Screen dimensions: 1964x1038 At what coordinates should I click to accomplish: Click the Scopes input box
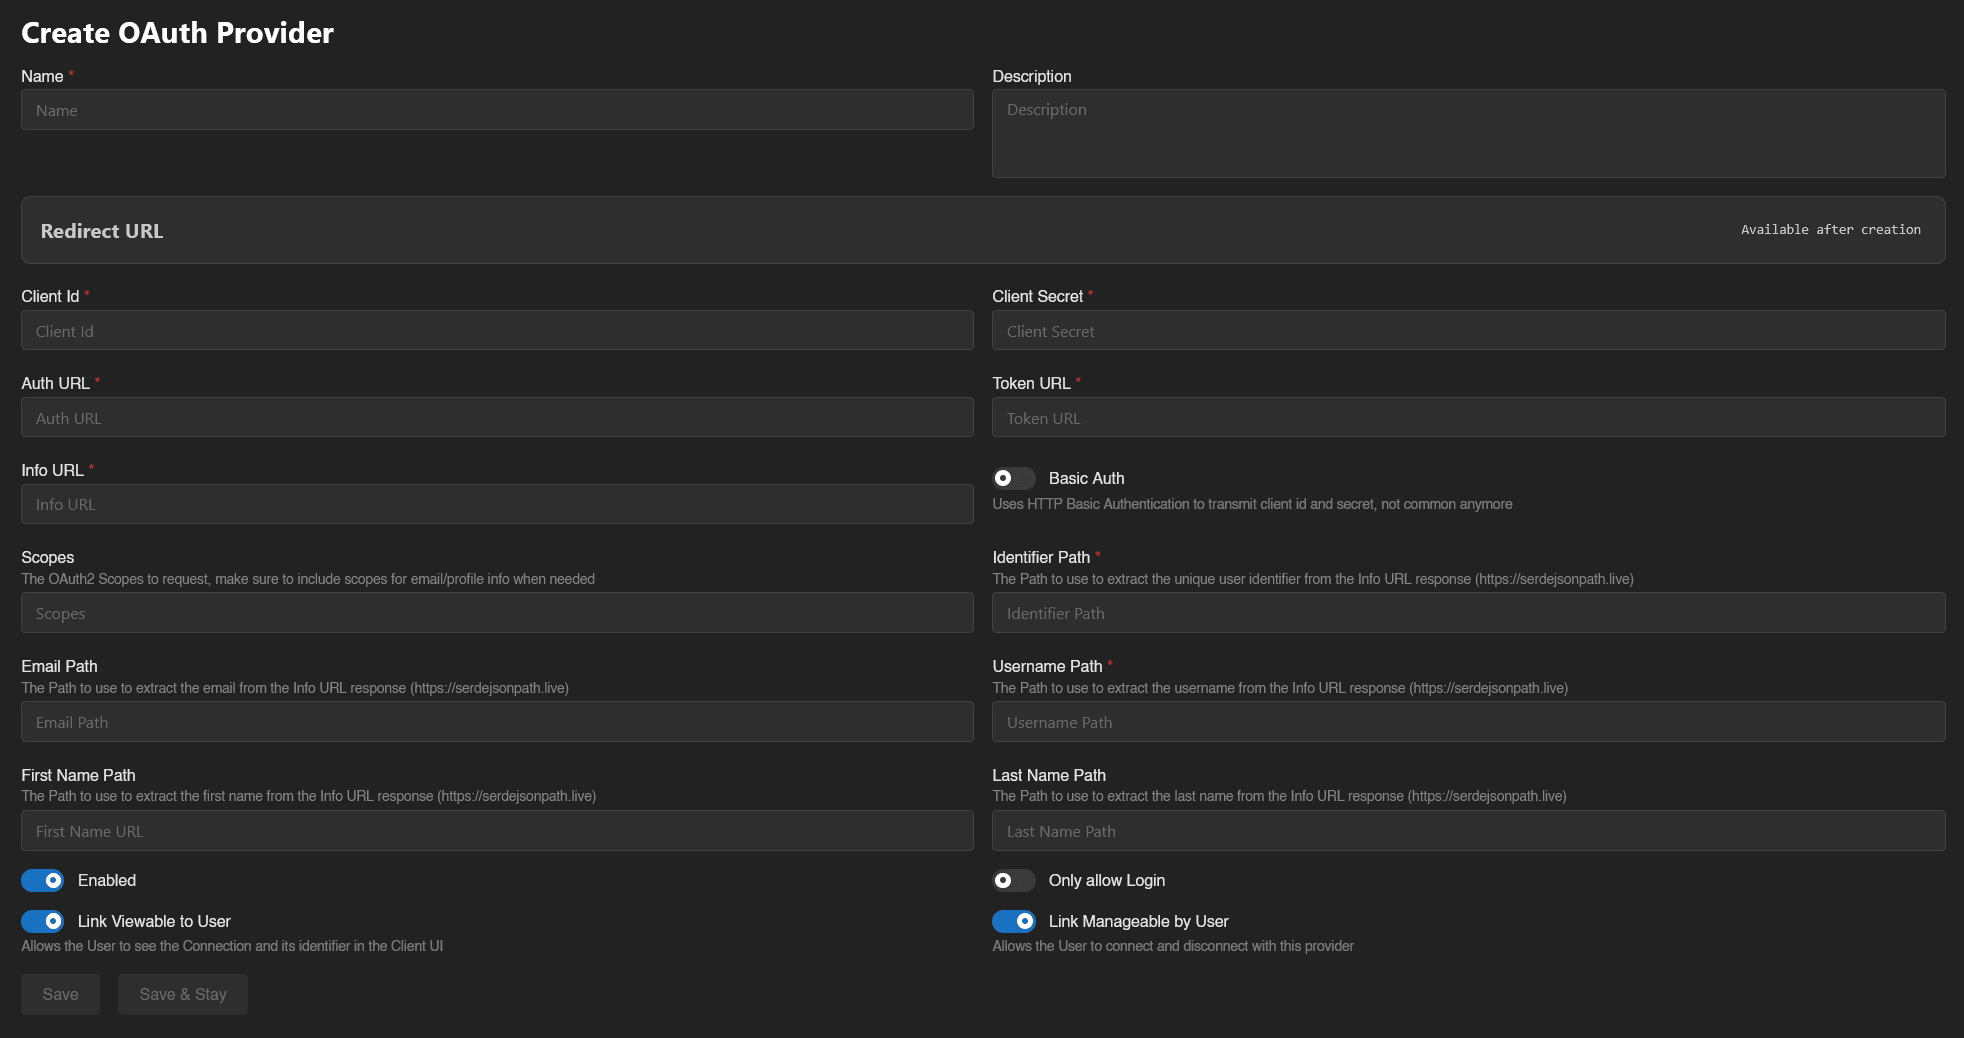pos(497,612)
